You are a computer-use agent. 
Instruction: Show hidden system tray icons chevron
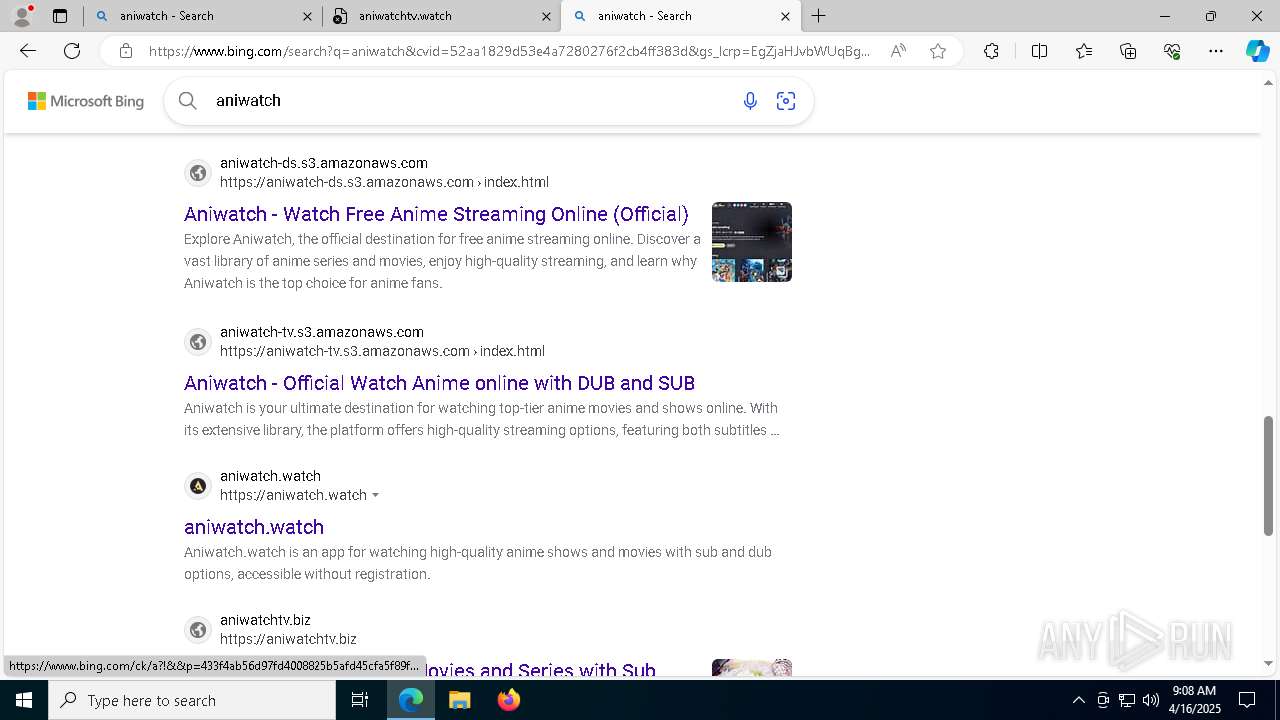tap(1078, 700)
